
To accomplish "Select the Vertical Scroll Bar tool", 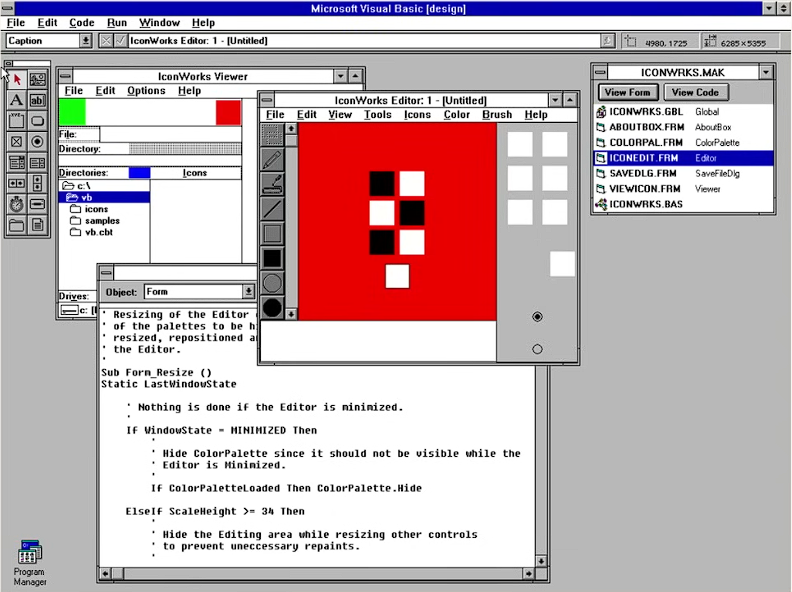I will 37,183.
